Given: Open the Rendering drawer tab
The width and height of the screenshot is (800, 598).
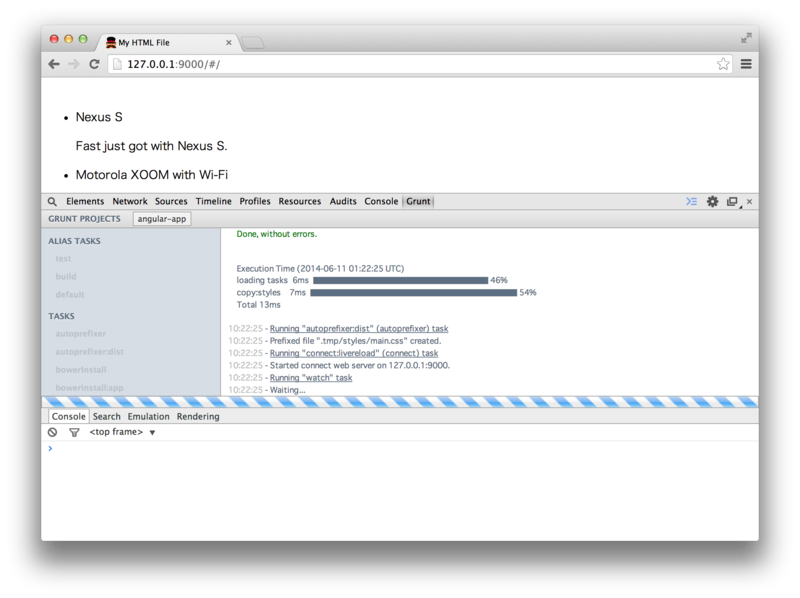Looking at the screenshot, I should click(198, 416).
